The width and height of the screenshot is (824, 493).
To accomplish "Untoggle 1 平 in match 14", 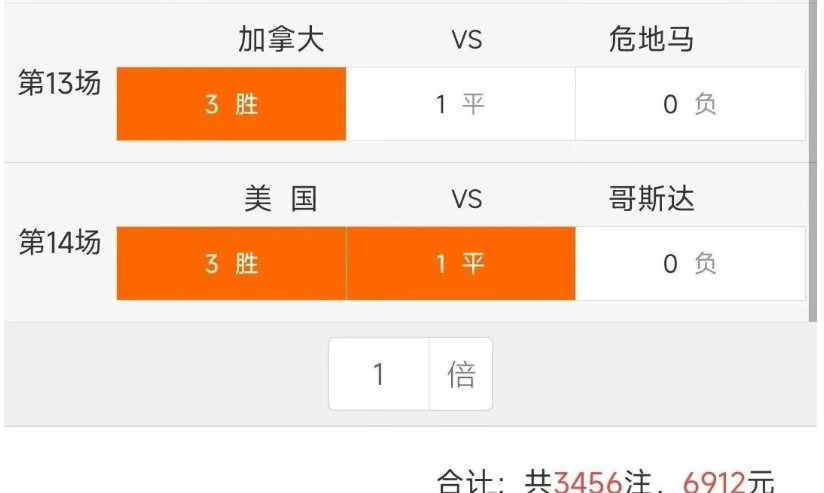I will [x=460, y=264].
